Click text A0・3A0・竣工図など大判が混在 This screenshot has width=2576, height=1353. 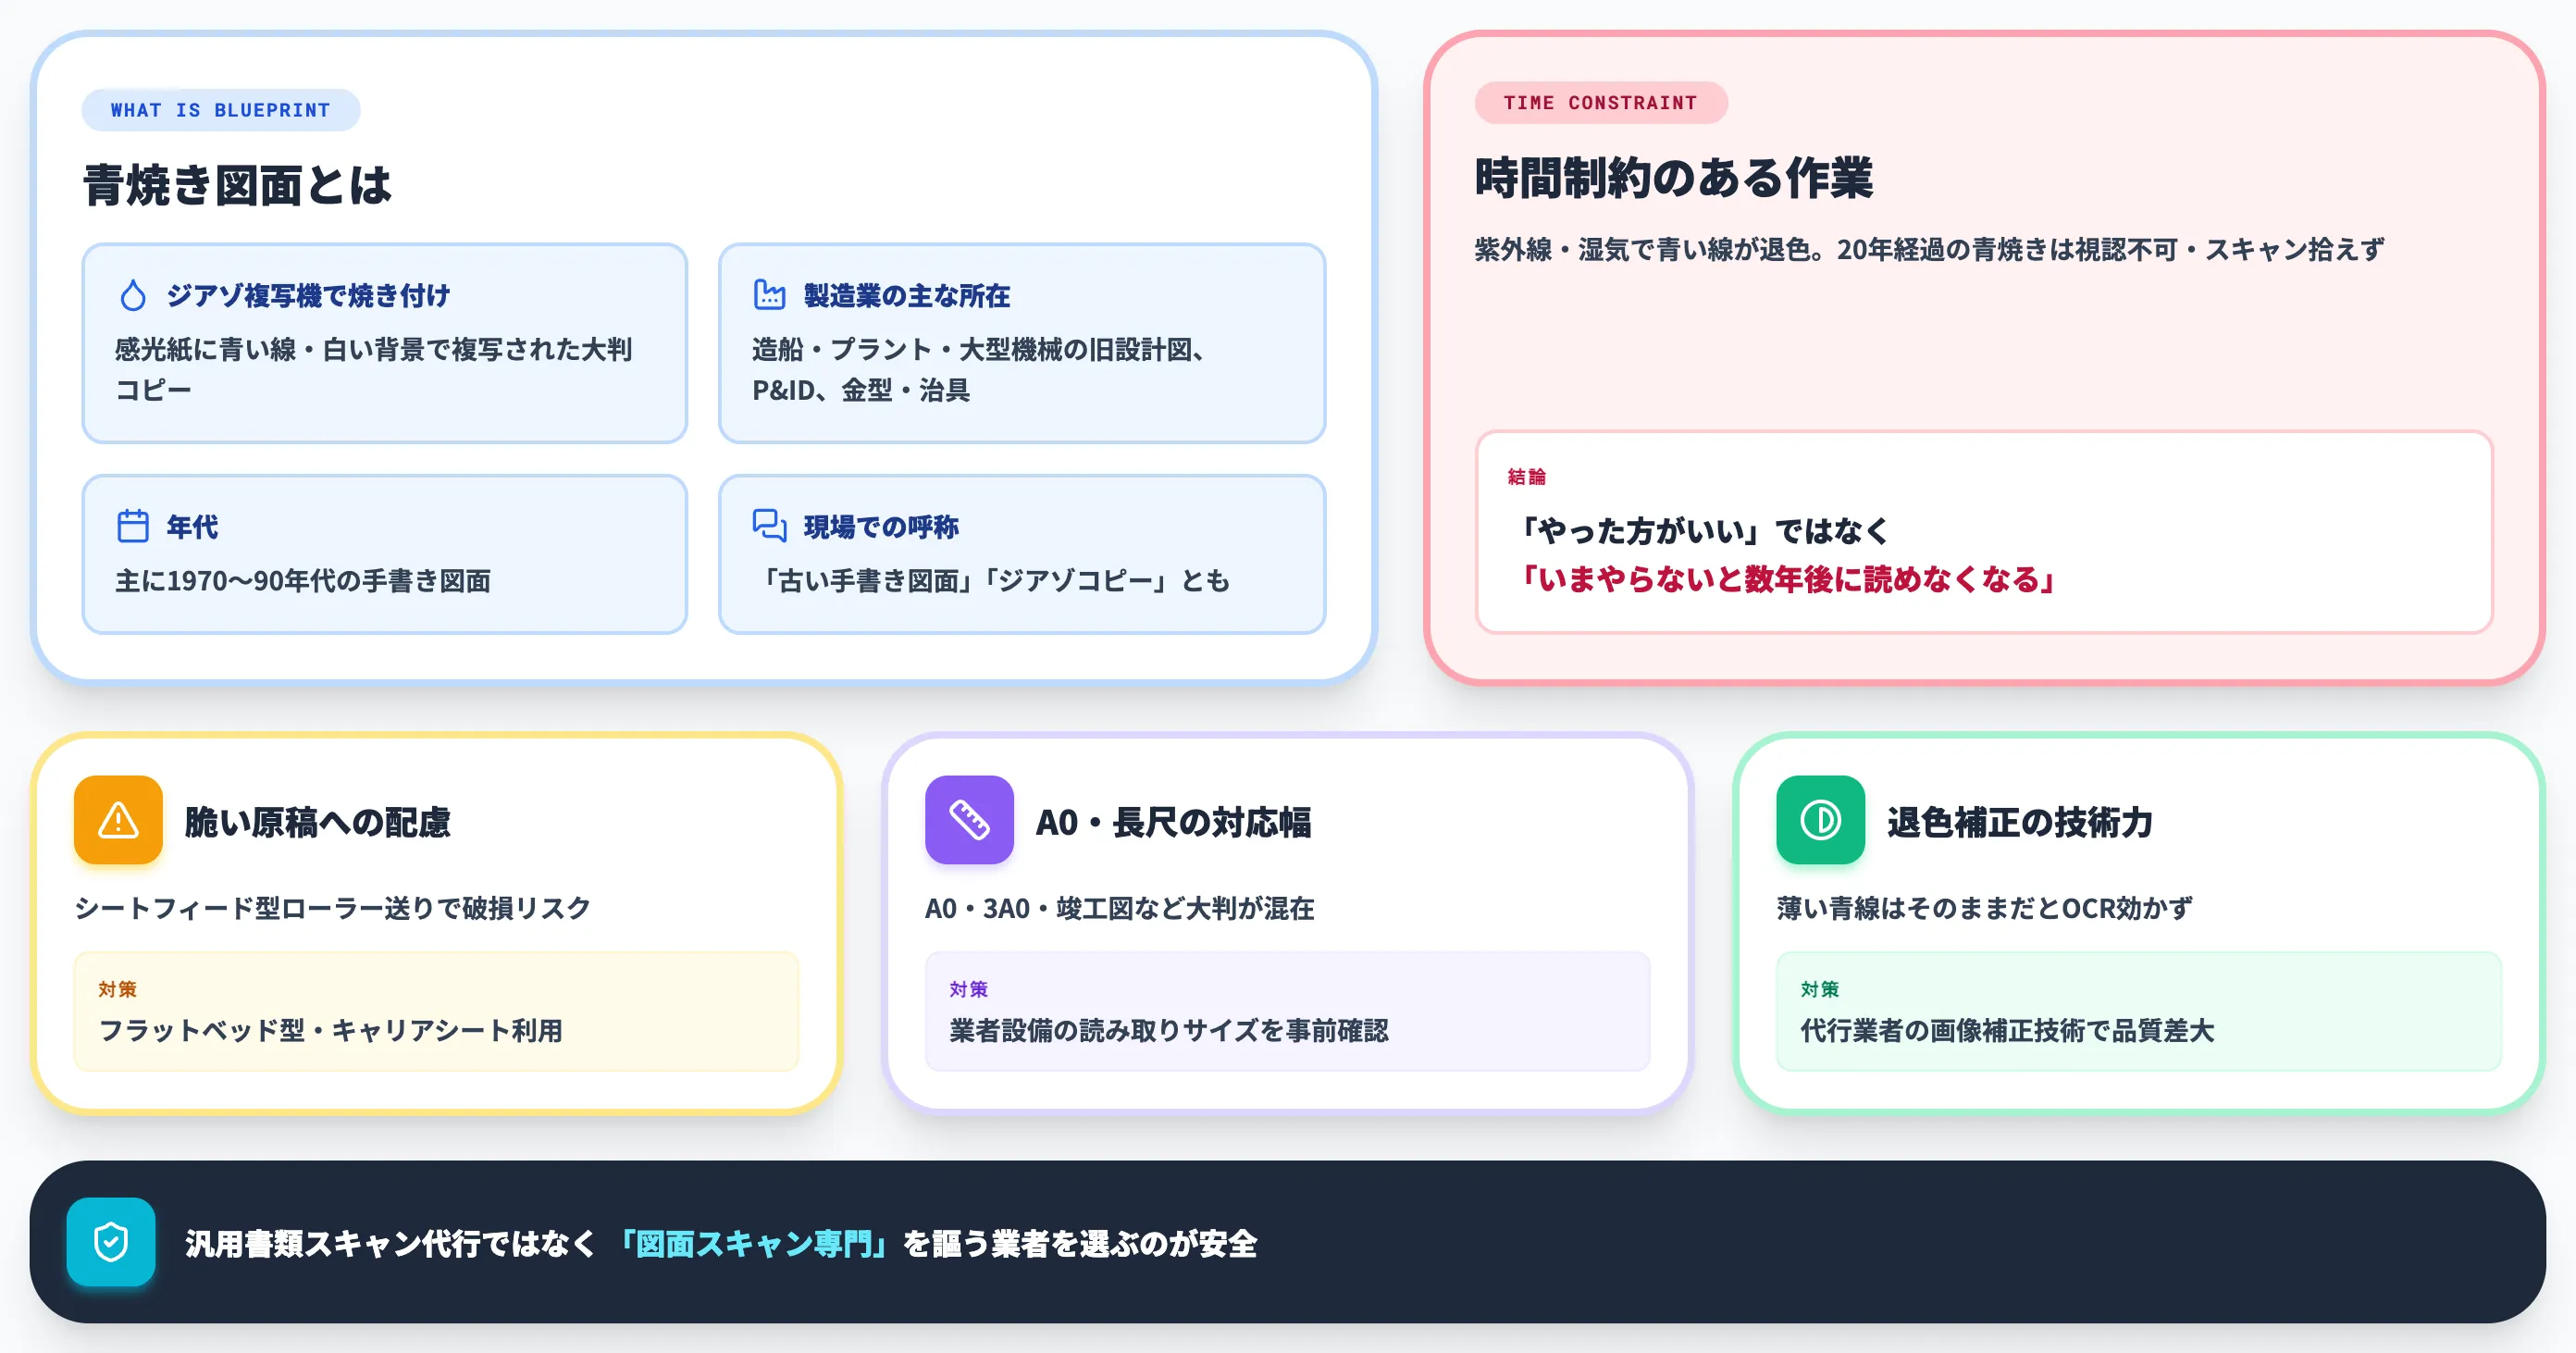[x=1120, y=908]
